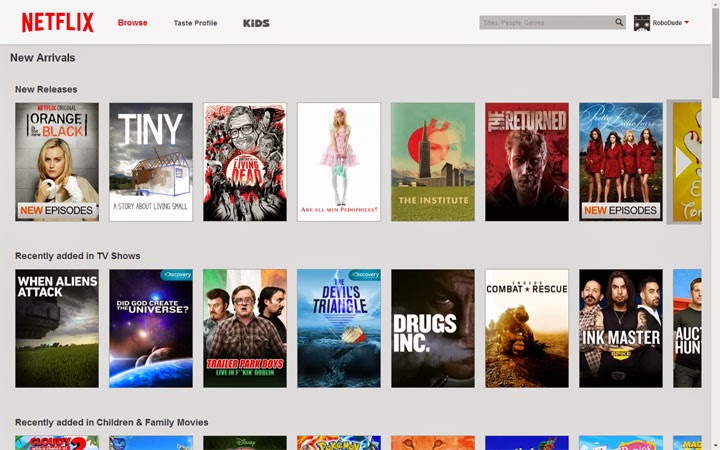Open the RoboDude profile name
The width and height of the screenshot is (720, 450).
pos(667,22)
